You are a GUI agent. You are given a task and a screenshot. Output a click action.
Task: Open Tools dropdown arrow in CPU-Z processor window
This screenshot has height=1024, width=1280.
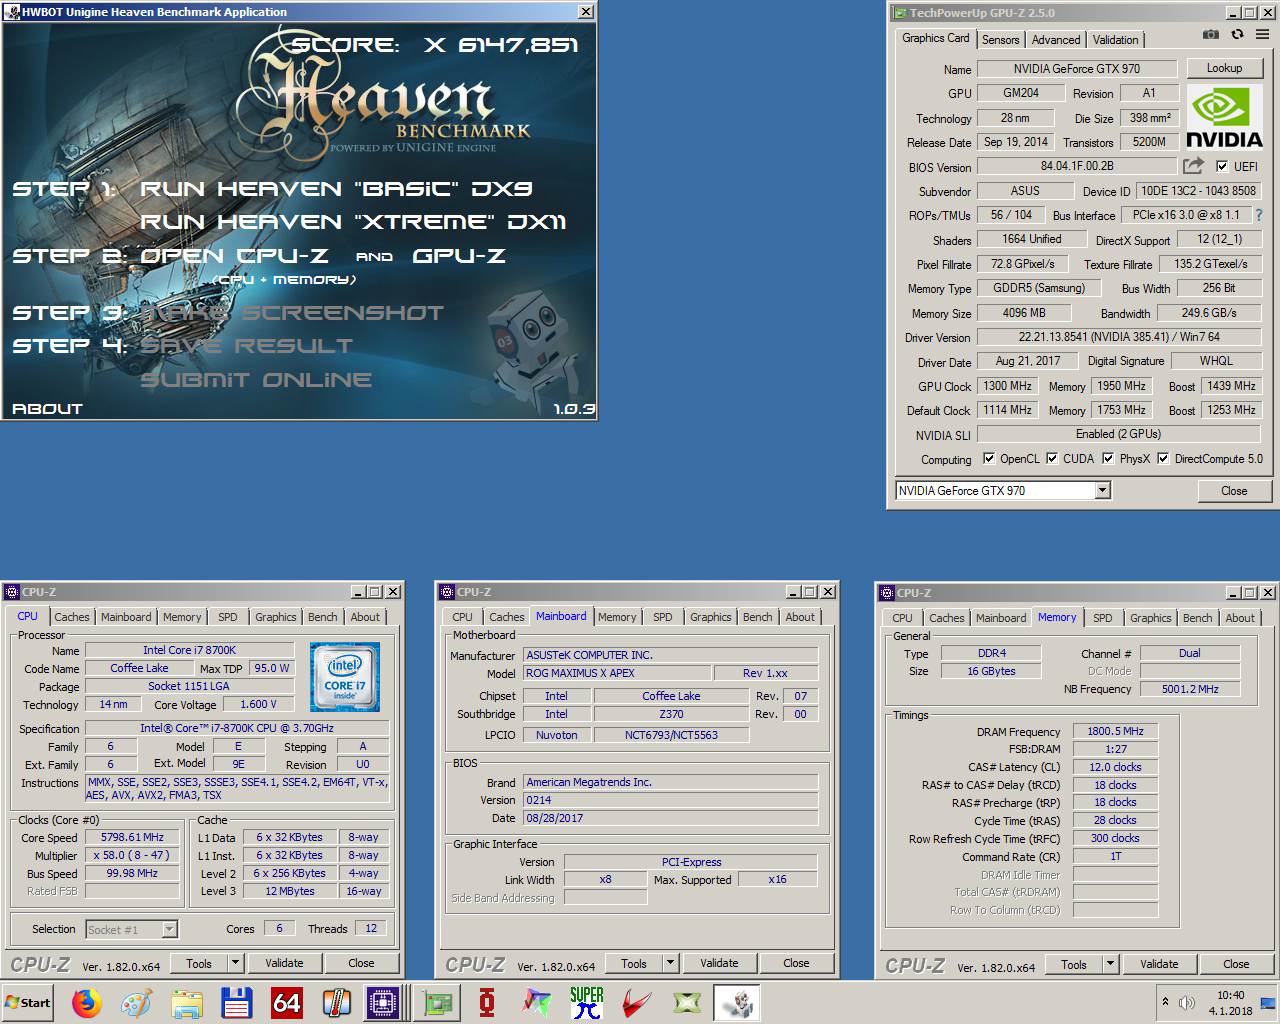235,964
